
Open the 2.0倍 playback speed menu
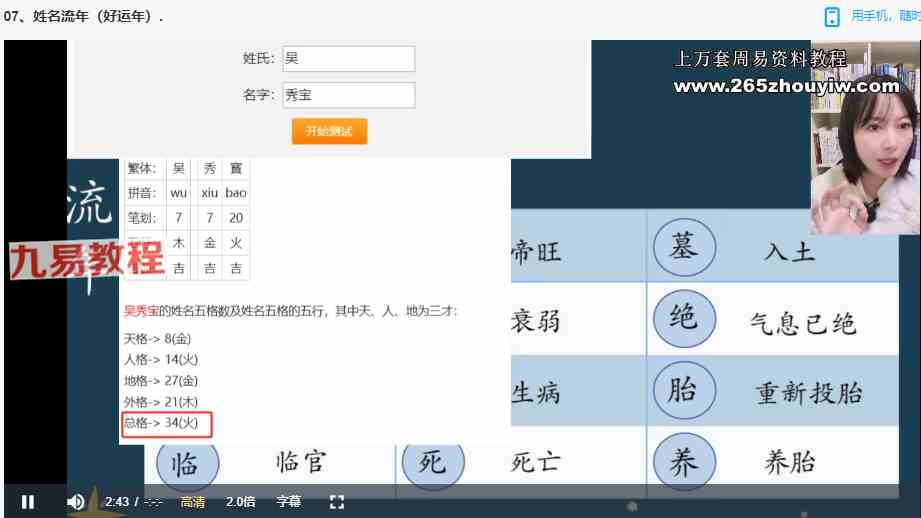coord(240,501)
